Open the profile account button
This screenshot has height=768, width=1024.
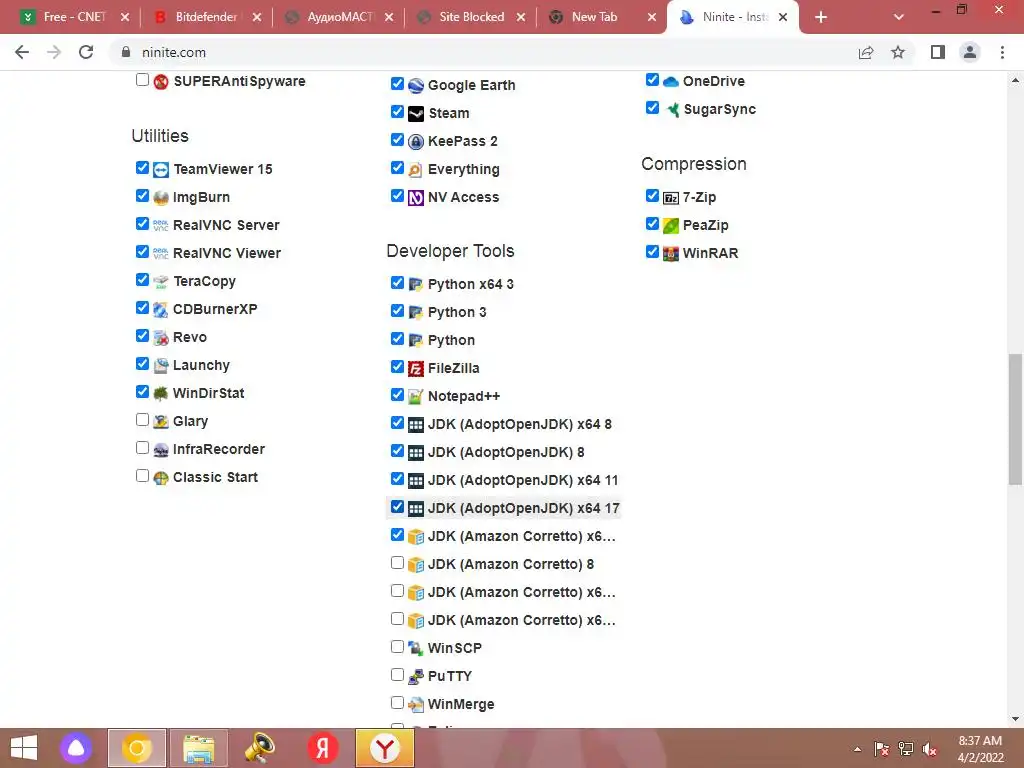point(970,52)
